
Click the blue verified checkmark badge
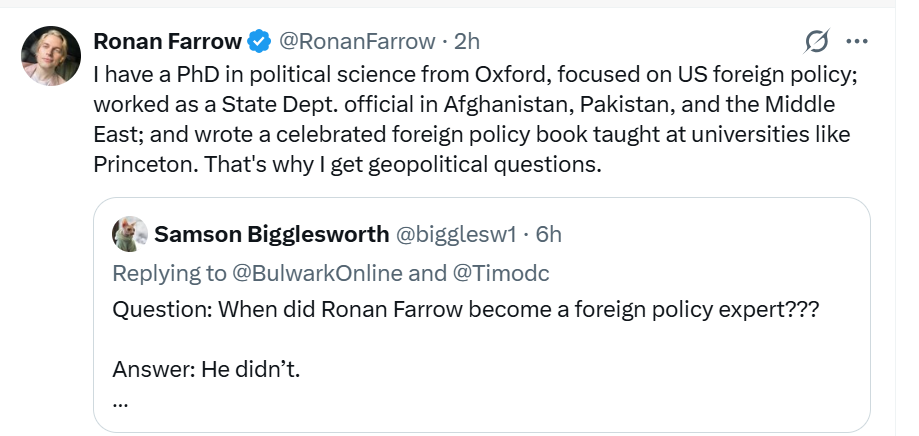pyautogui.click(x=260, y=41)
